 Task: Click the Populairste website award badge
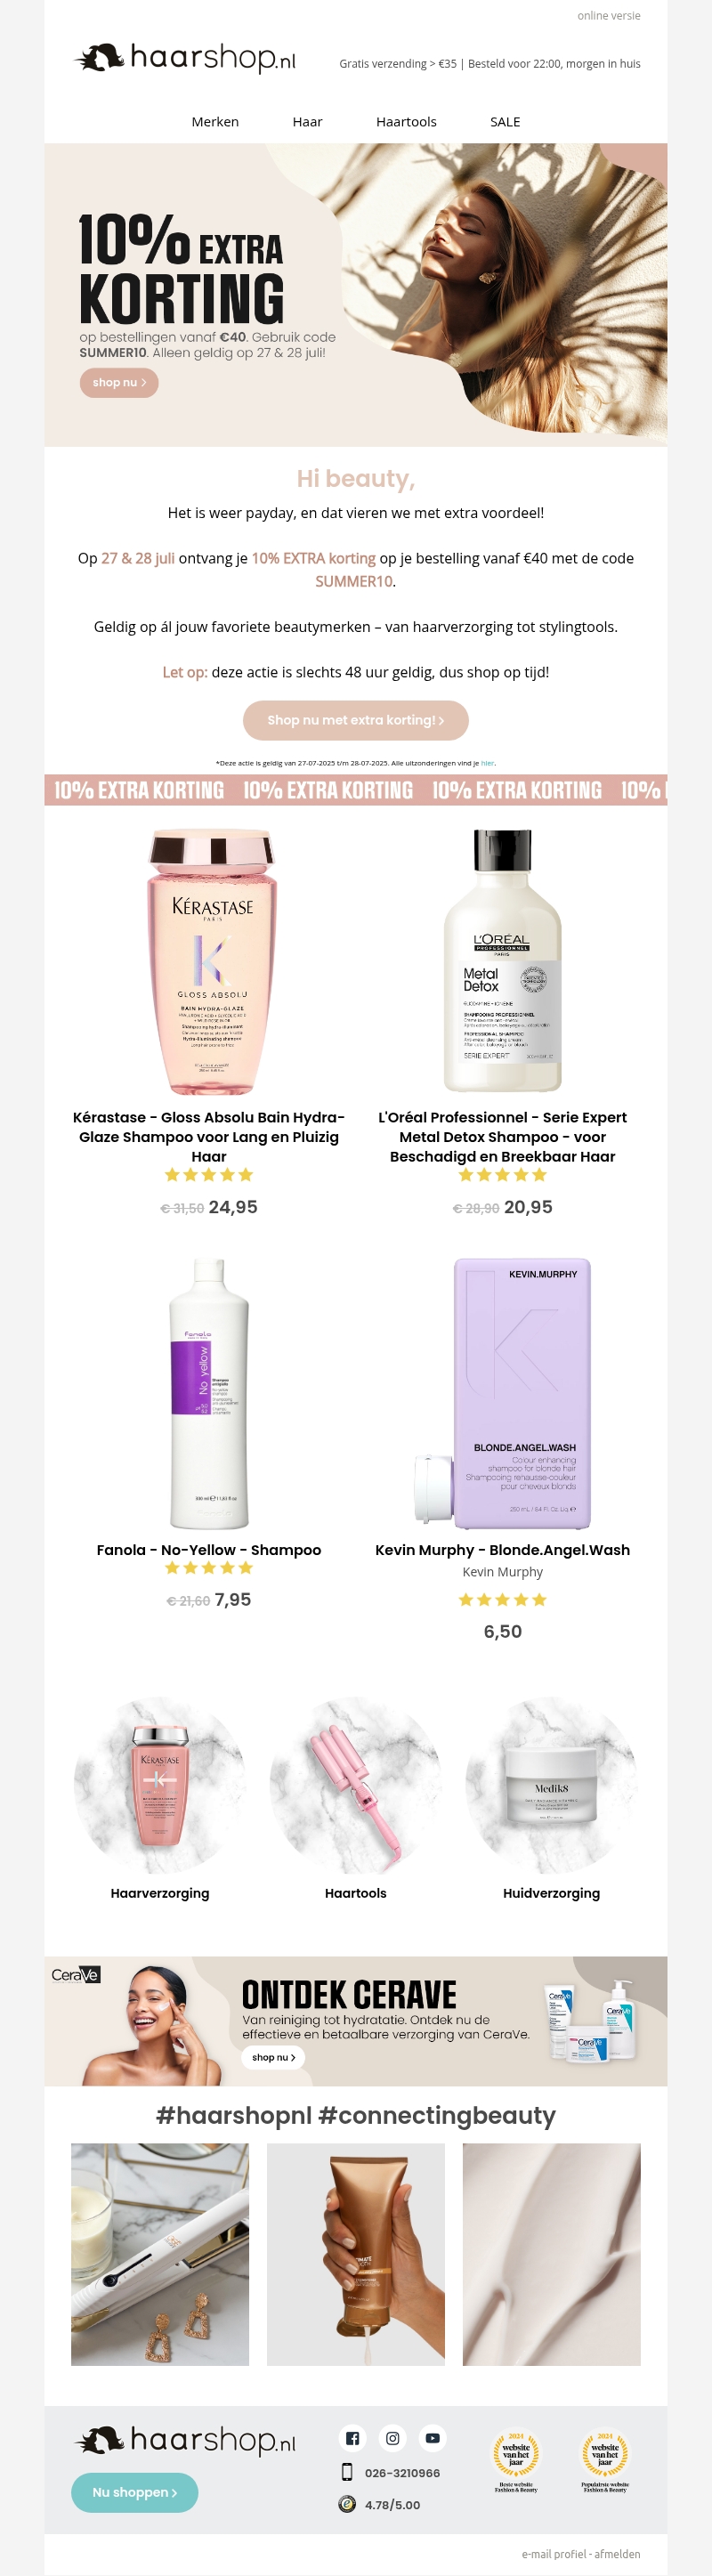click(x=605, y=2462)
